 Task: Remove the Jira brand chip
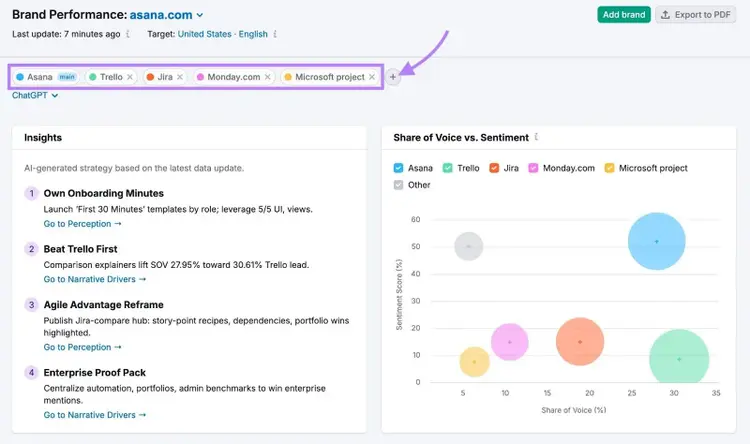(x=180, y=77)
